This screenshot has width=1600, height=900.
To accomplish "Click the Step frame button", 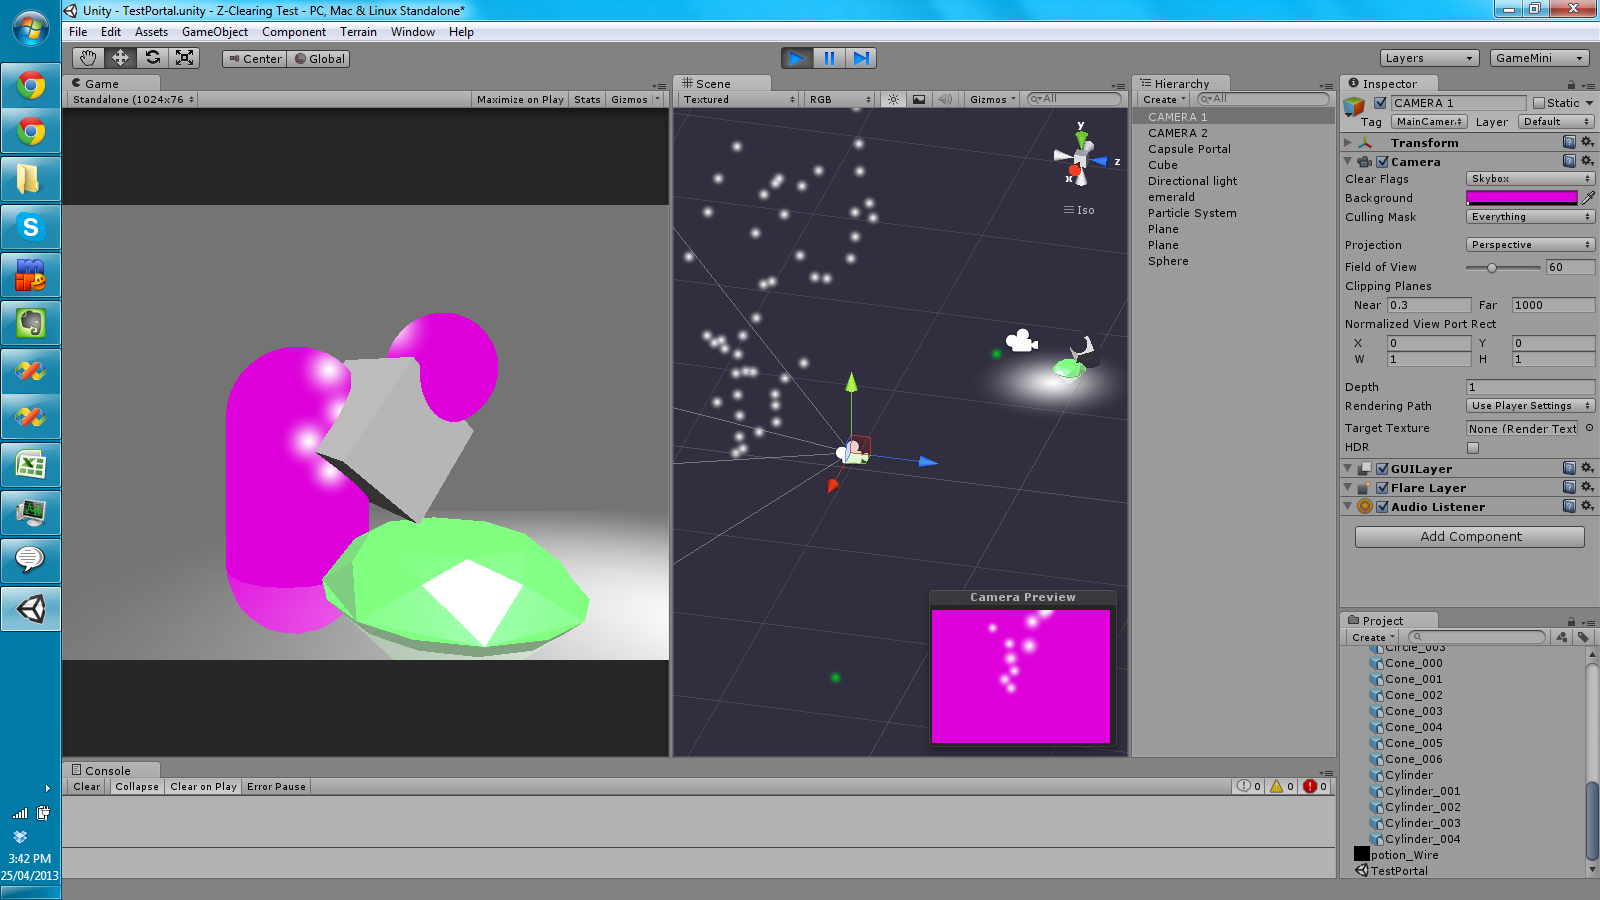I will pyautogui.click(x=861, y=58).
